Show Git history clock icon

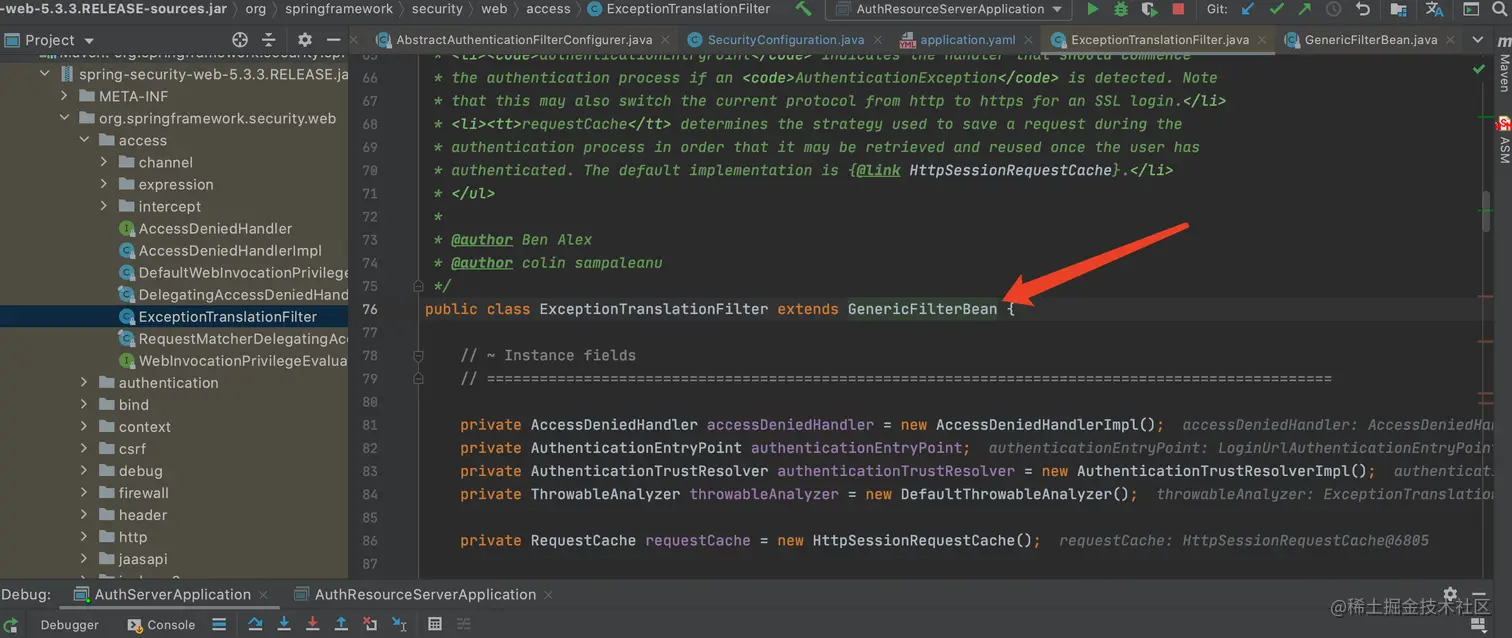[1333, 9]
